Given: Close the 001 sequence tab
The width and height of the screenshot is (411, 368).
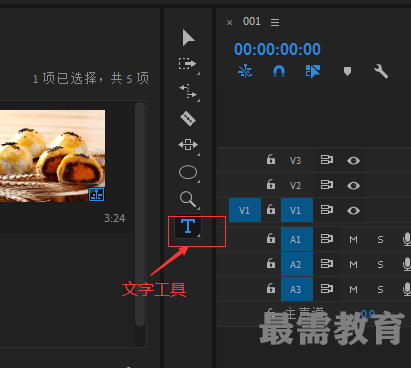Looking at the screenshot, I should [229, 23].
